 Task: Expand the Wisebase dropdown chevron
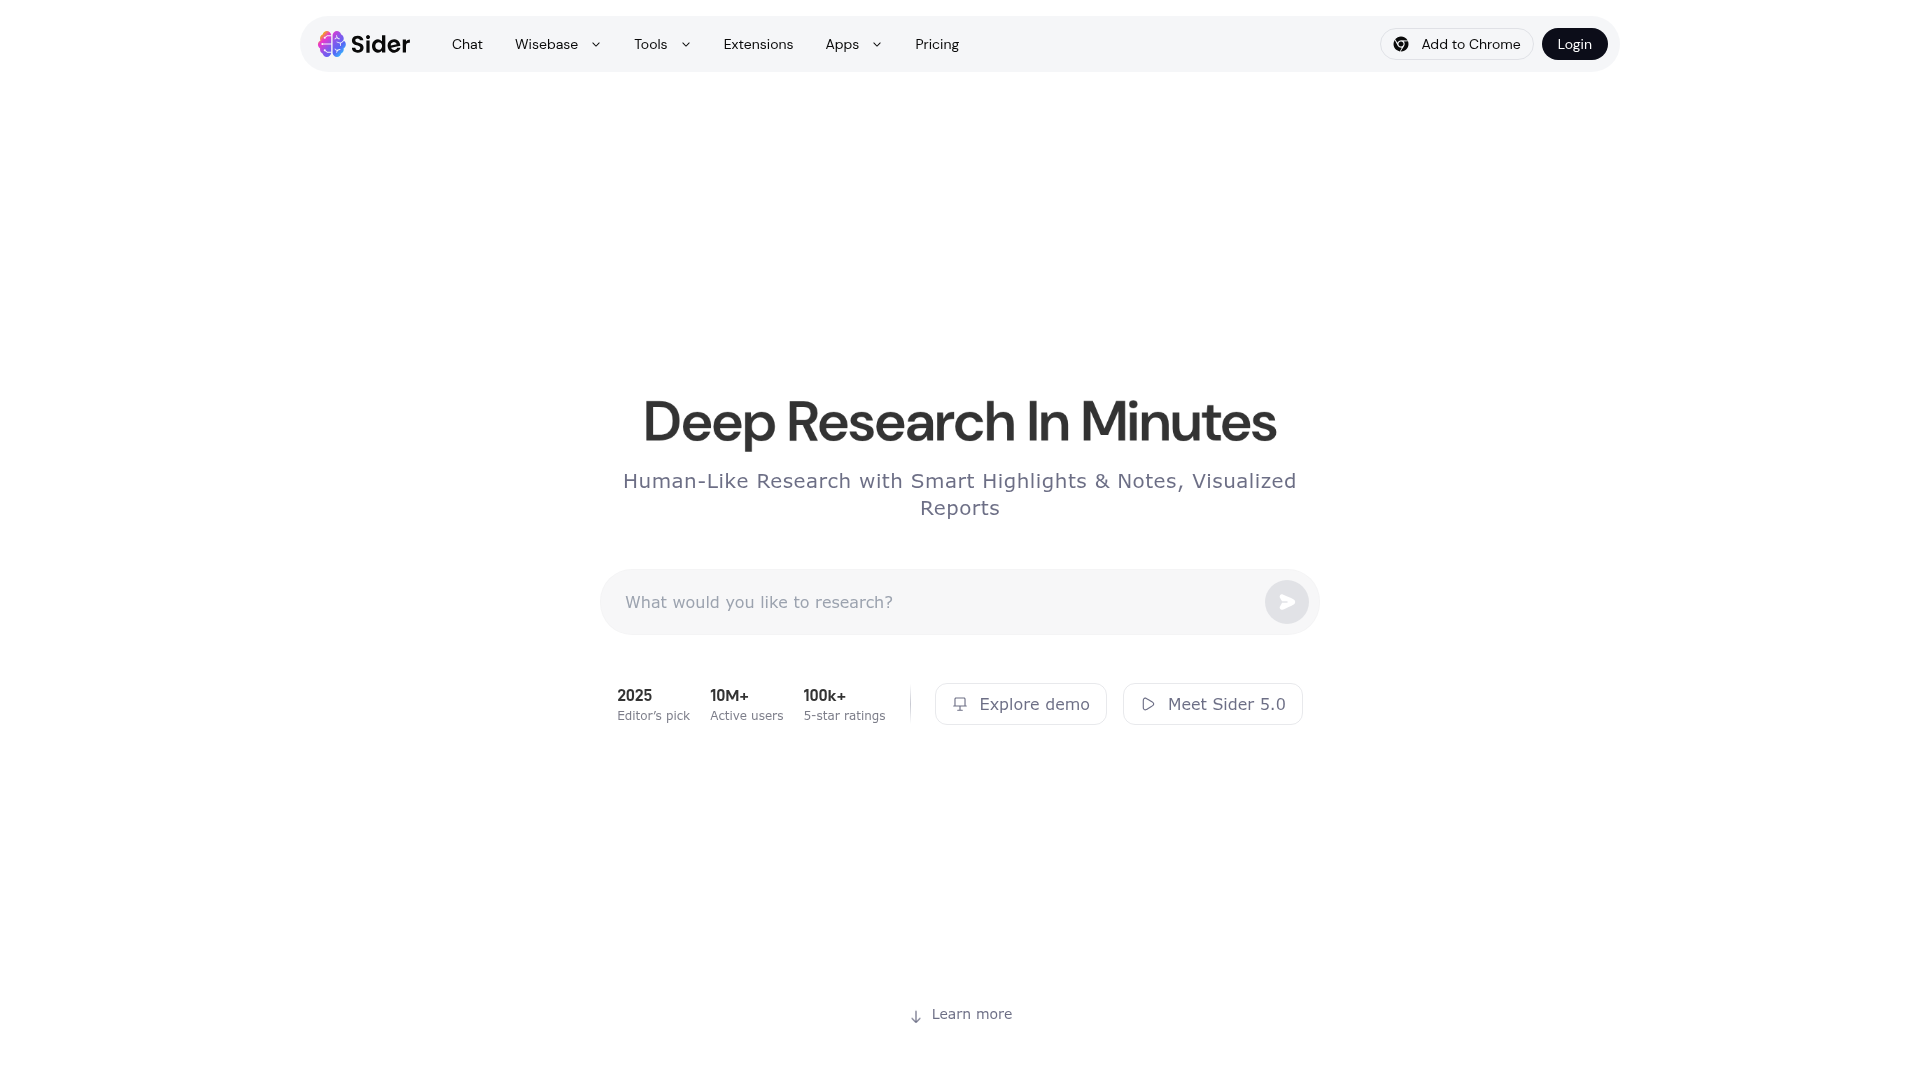tap(596, 44)
